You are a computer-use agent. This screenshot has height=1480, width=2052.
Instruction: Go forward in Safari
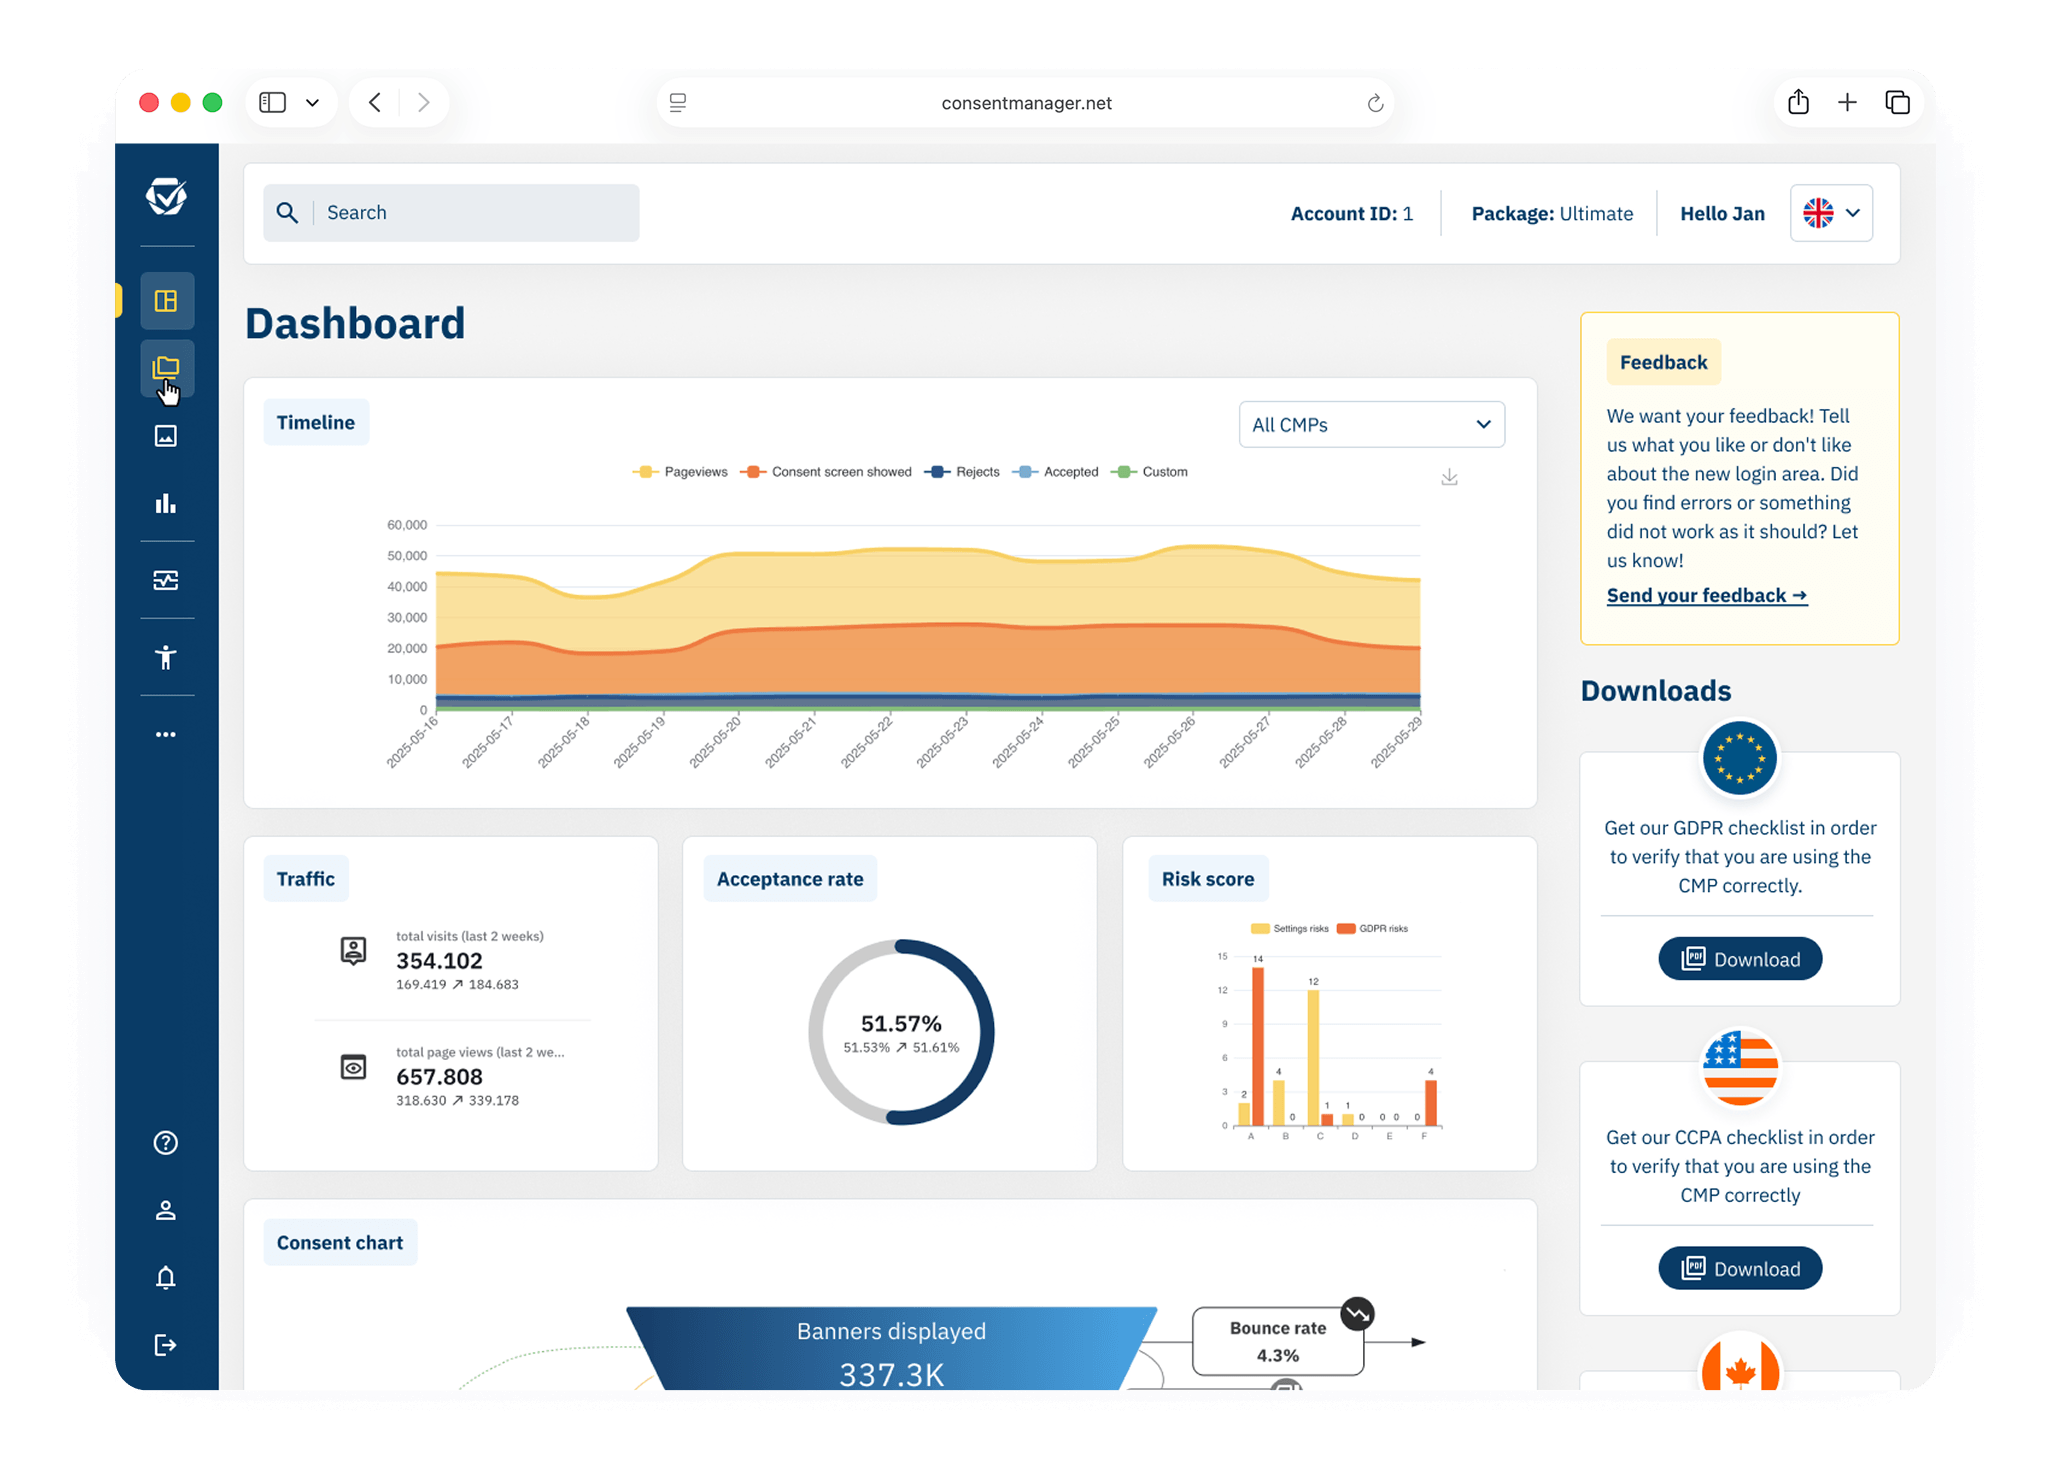click(x=424, y=102)
